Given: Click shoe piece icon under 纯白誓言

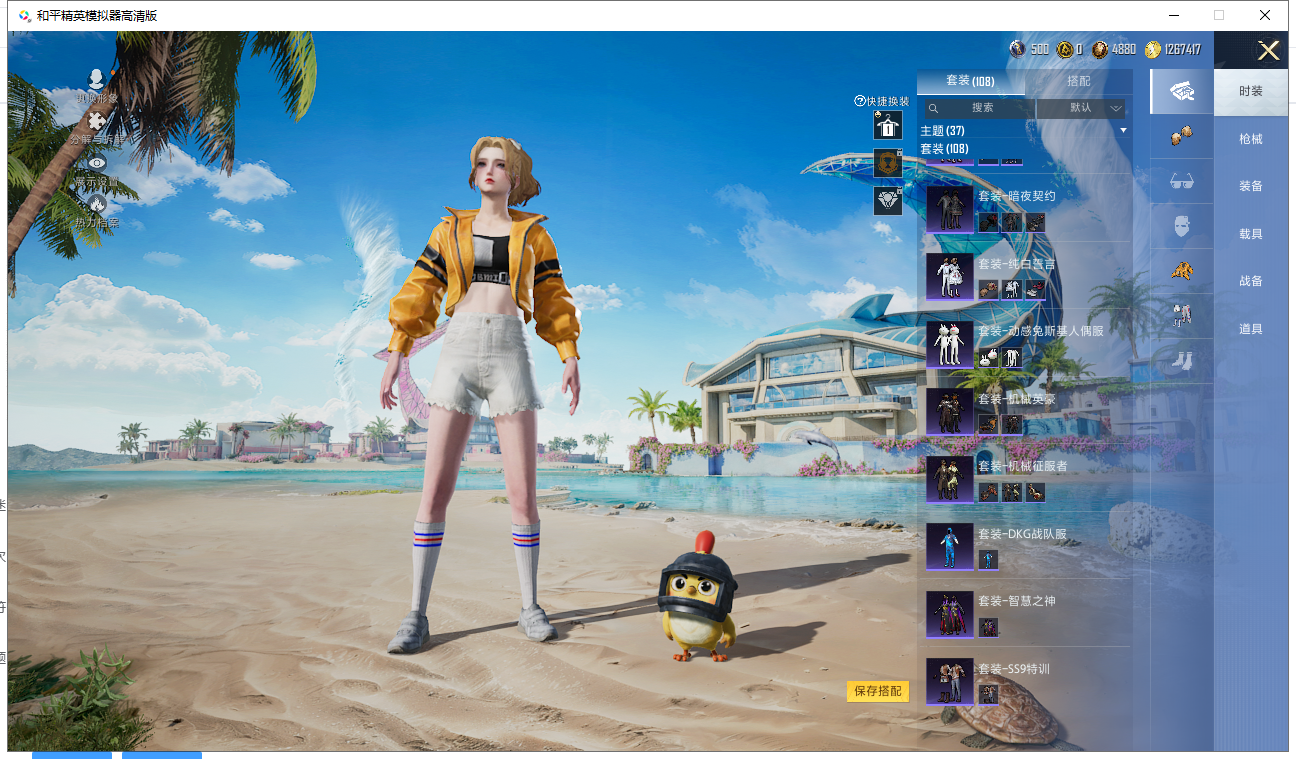Looking at the screenshot, I should coord(1035,290).
